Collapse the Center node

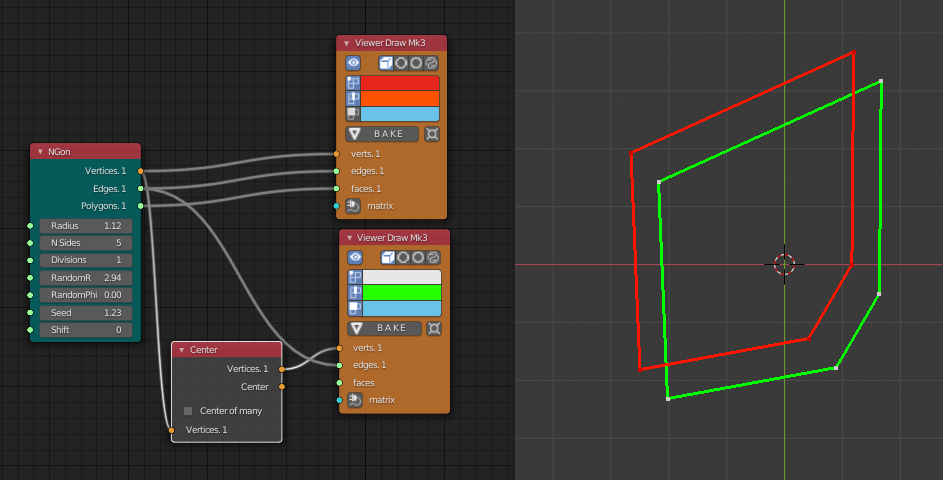(182, 349)
